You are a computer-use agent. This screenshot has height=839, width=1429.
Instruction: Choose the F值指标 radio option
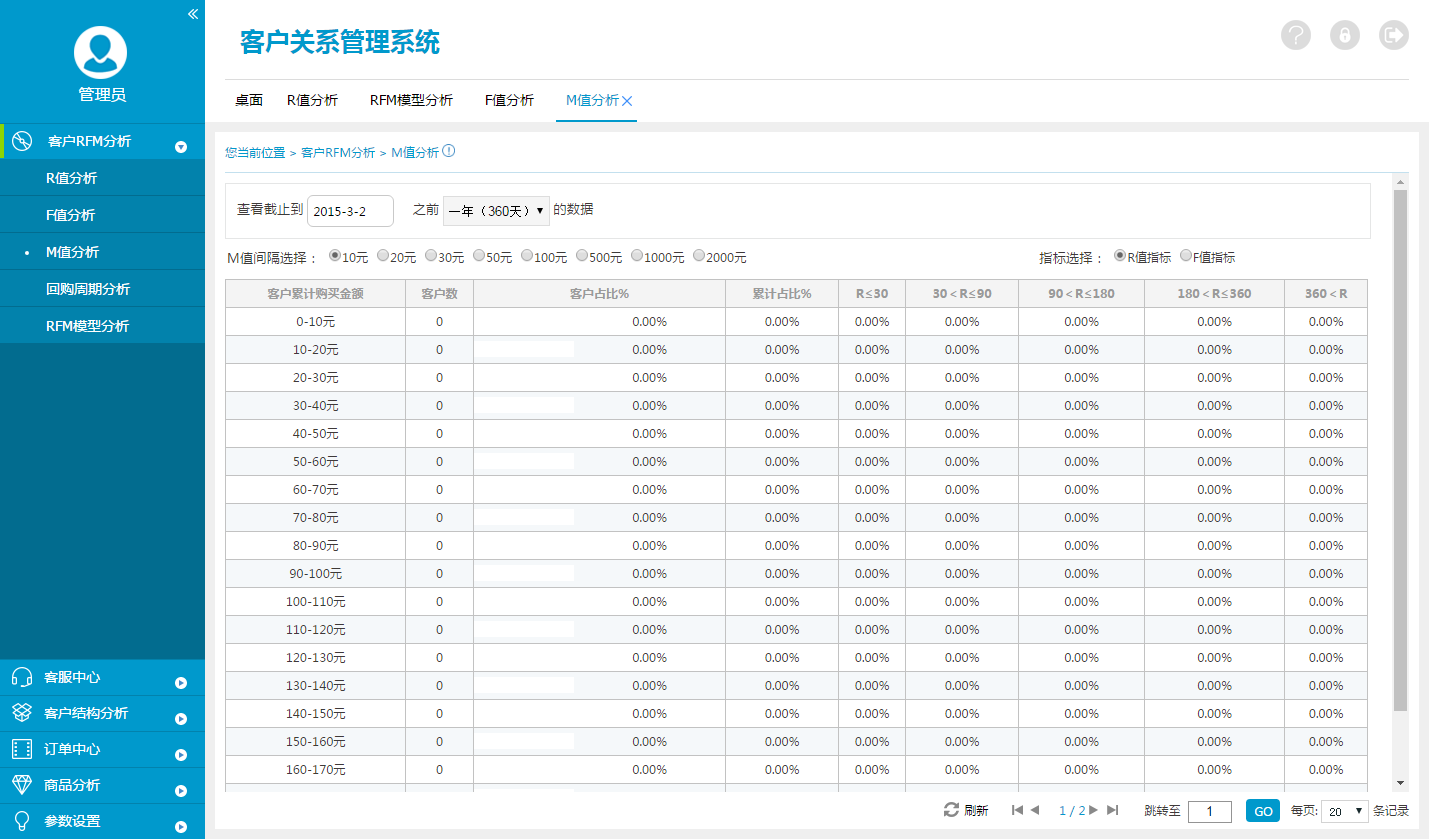[x=1186, y=256]
